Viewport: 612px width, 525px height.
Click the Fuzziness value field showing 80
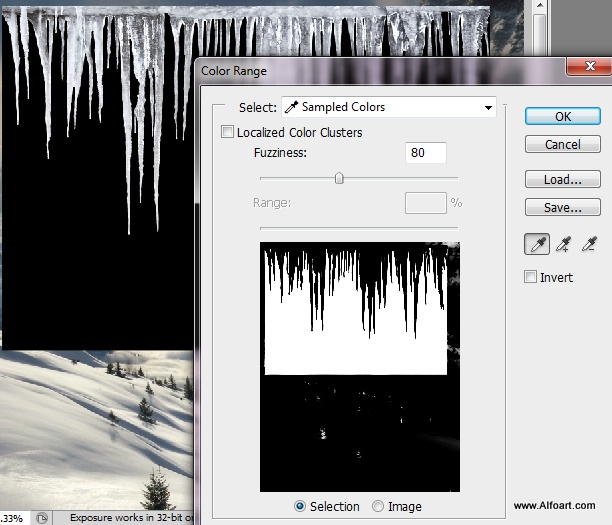pos(425,153)
